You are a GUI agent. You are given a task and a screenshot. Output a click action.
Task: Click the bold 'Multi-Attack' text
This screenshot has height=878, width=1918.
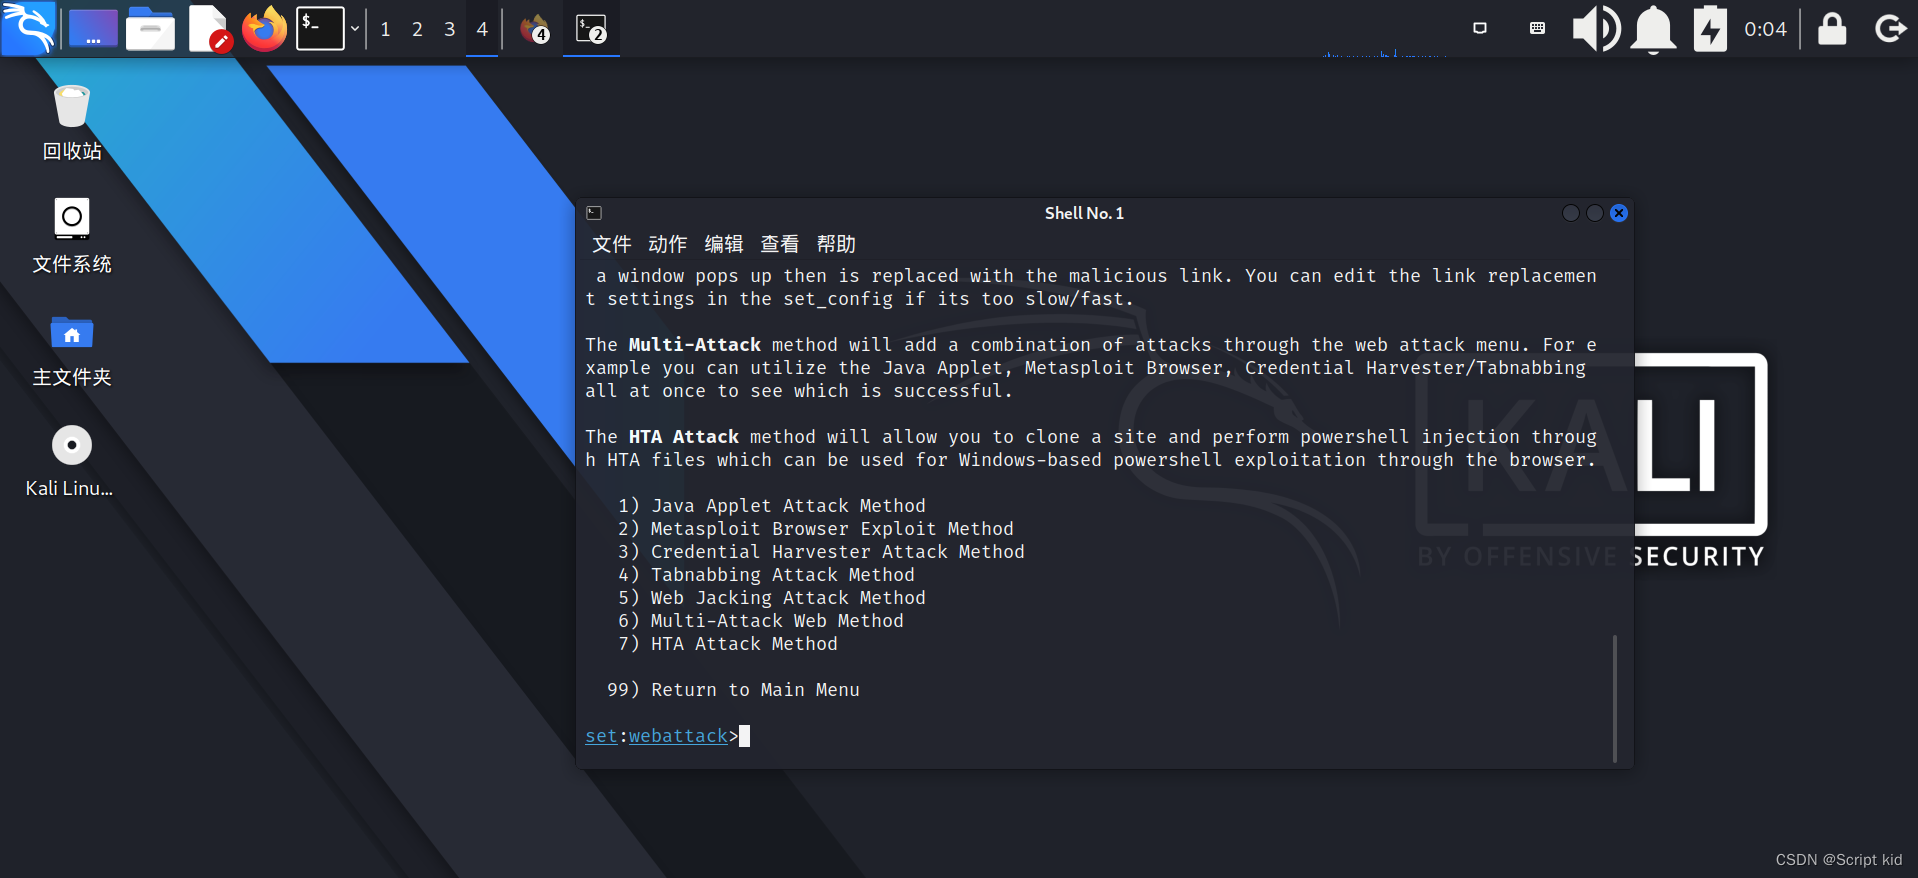click(x=695, y=345)
